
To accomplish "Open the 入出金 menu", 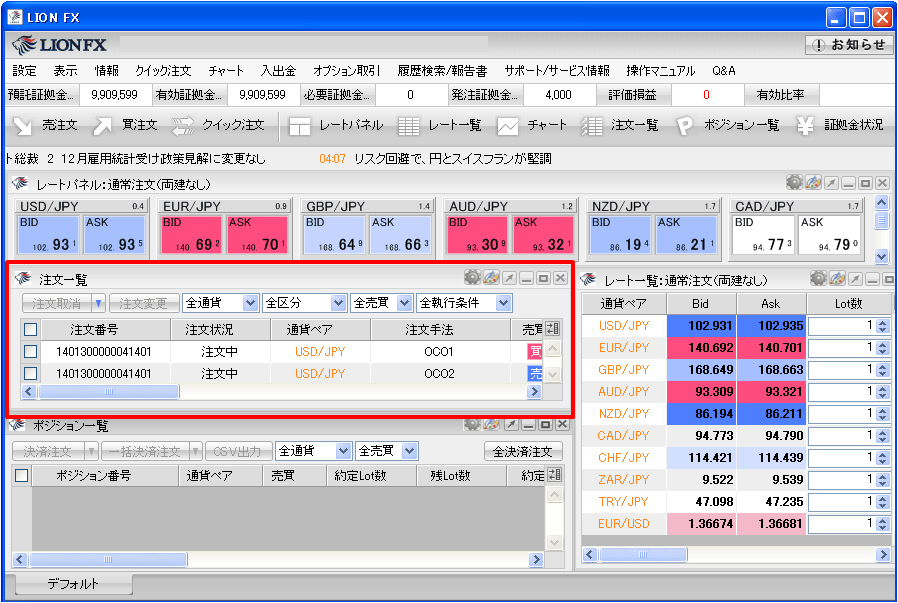I will tap(278, 70).
